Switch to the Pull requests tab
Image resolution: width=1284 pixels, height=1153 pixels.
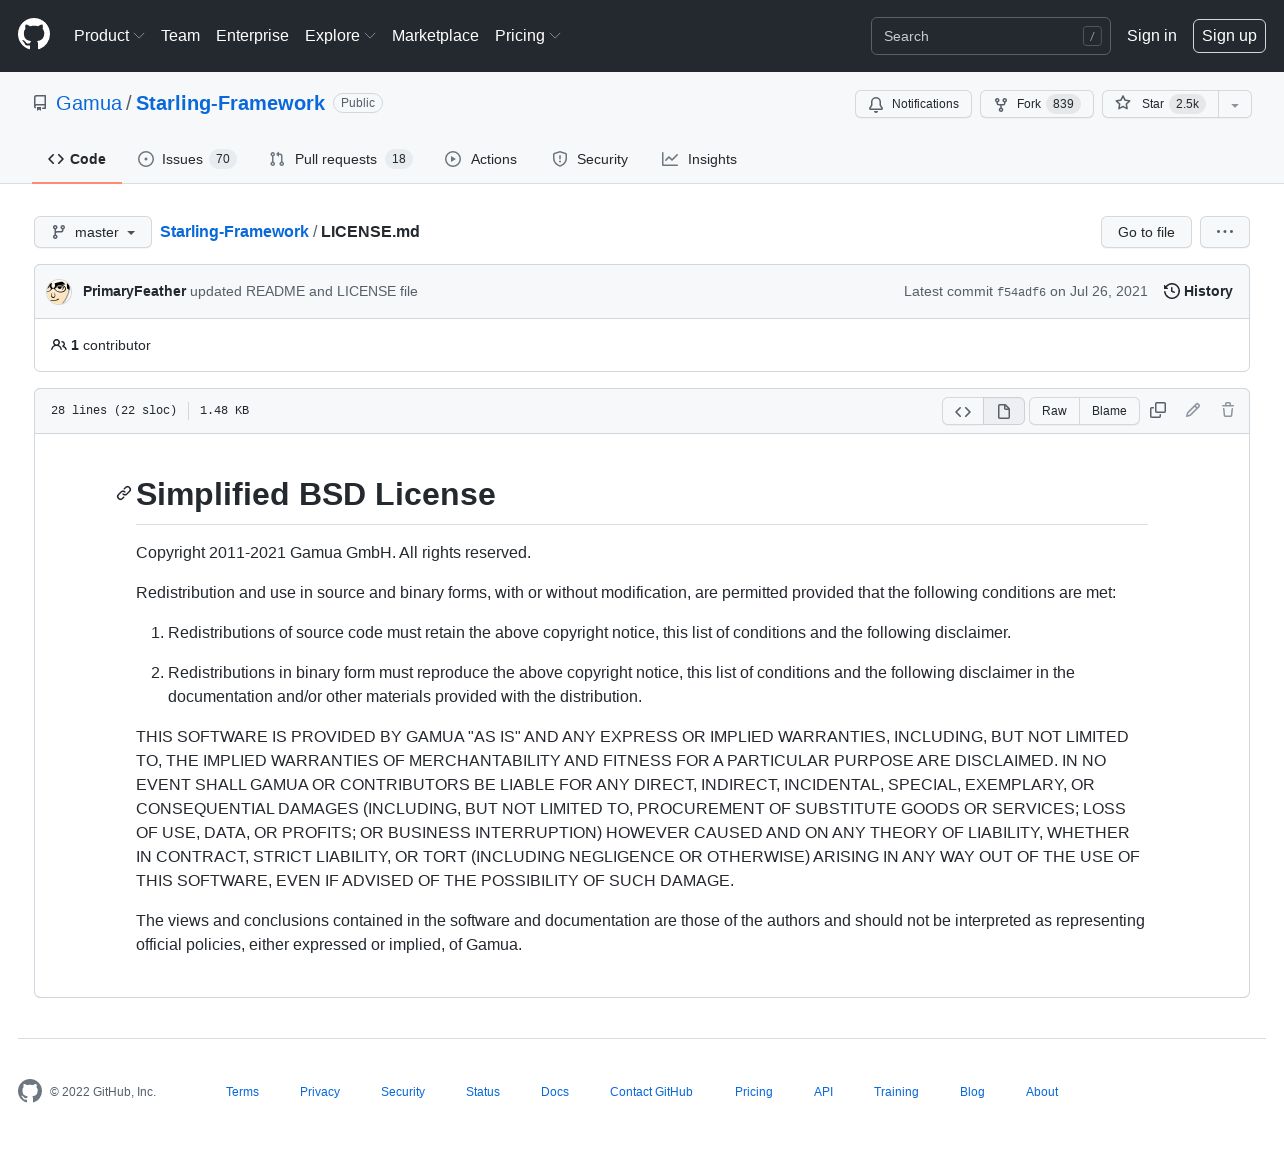[341, 159]
